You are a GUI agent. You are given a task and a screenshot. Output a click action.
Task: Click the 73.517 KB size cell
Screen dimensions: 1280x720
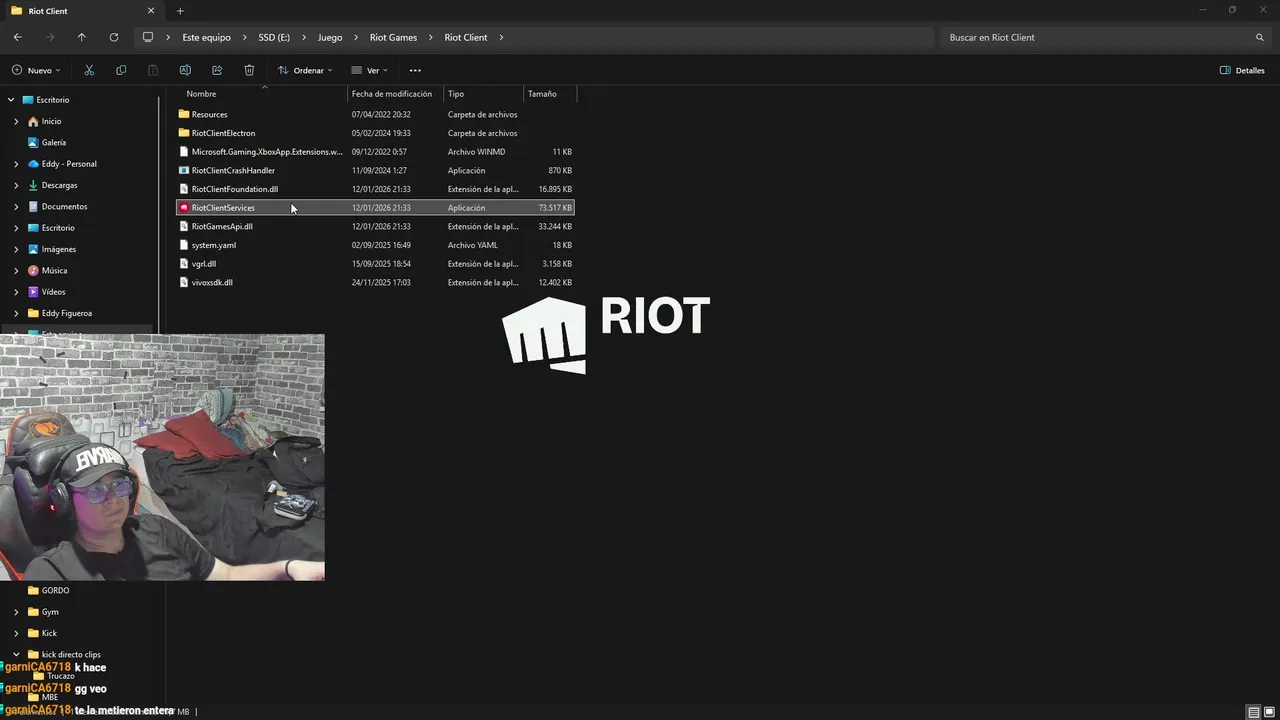555,208
